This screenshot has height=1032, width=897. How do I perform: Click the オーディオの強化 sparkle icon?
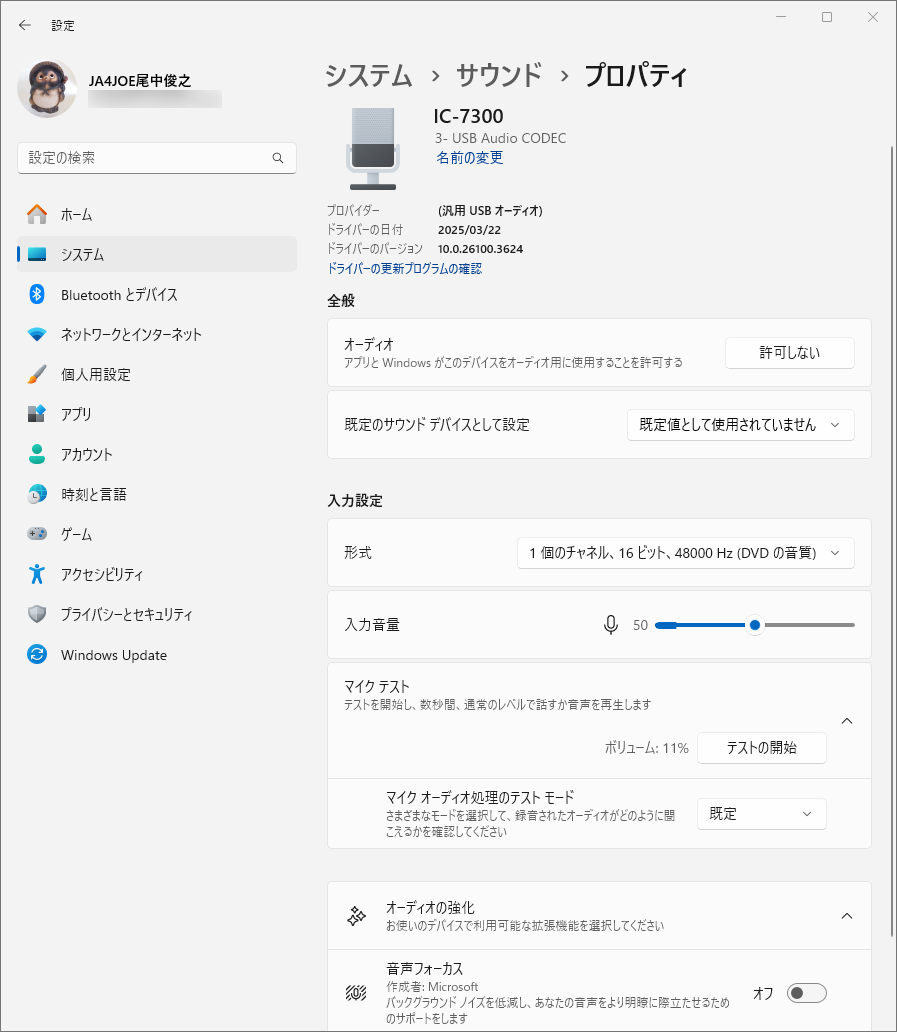click(x=357, y=916)
